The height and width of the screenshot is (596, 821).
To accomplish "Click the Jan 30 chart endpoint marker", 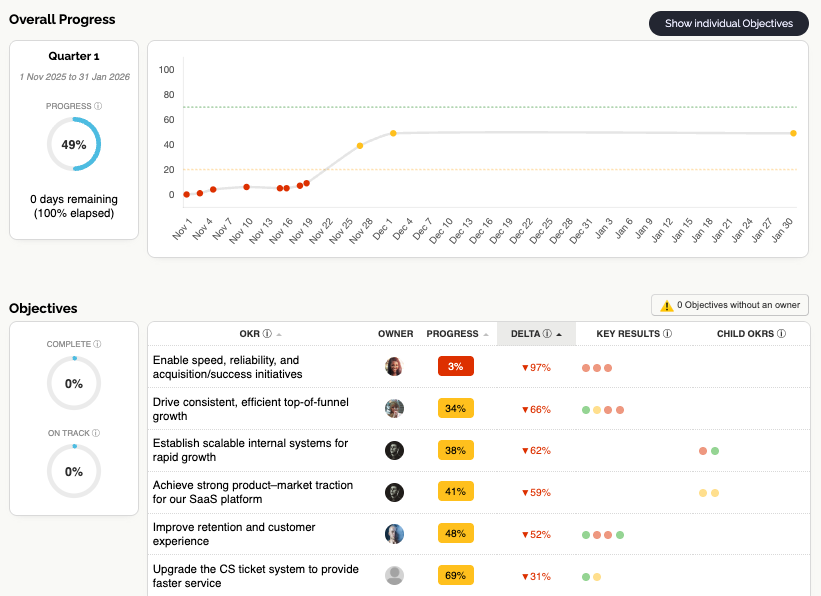I will pyautogui.click(x=793, y=131).
